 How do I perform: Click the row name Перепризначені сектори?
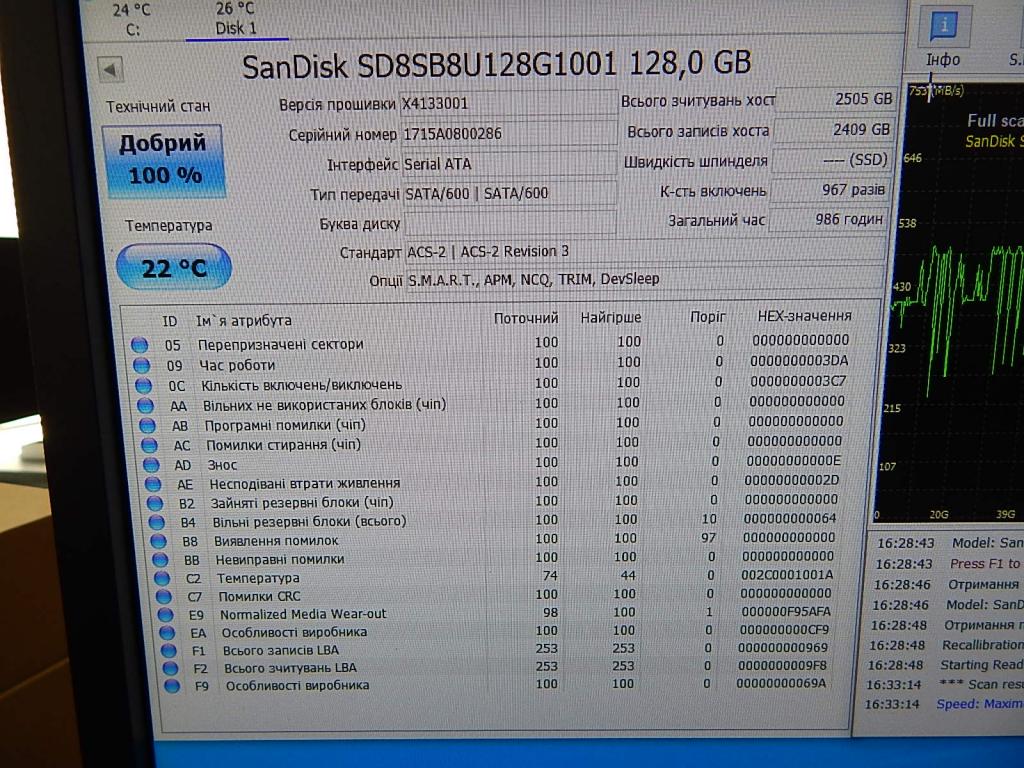[x=281, y=344]
